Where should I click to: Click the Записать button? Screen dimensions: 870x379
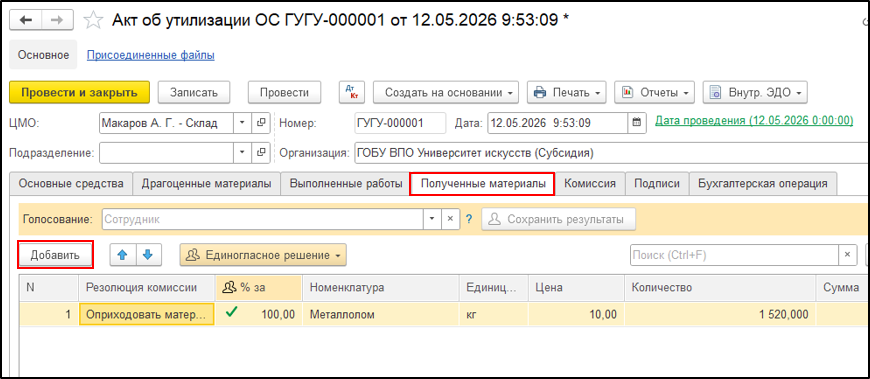click(193, 92)
